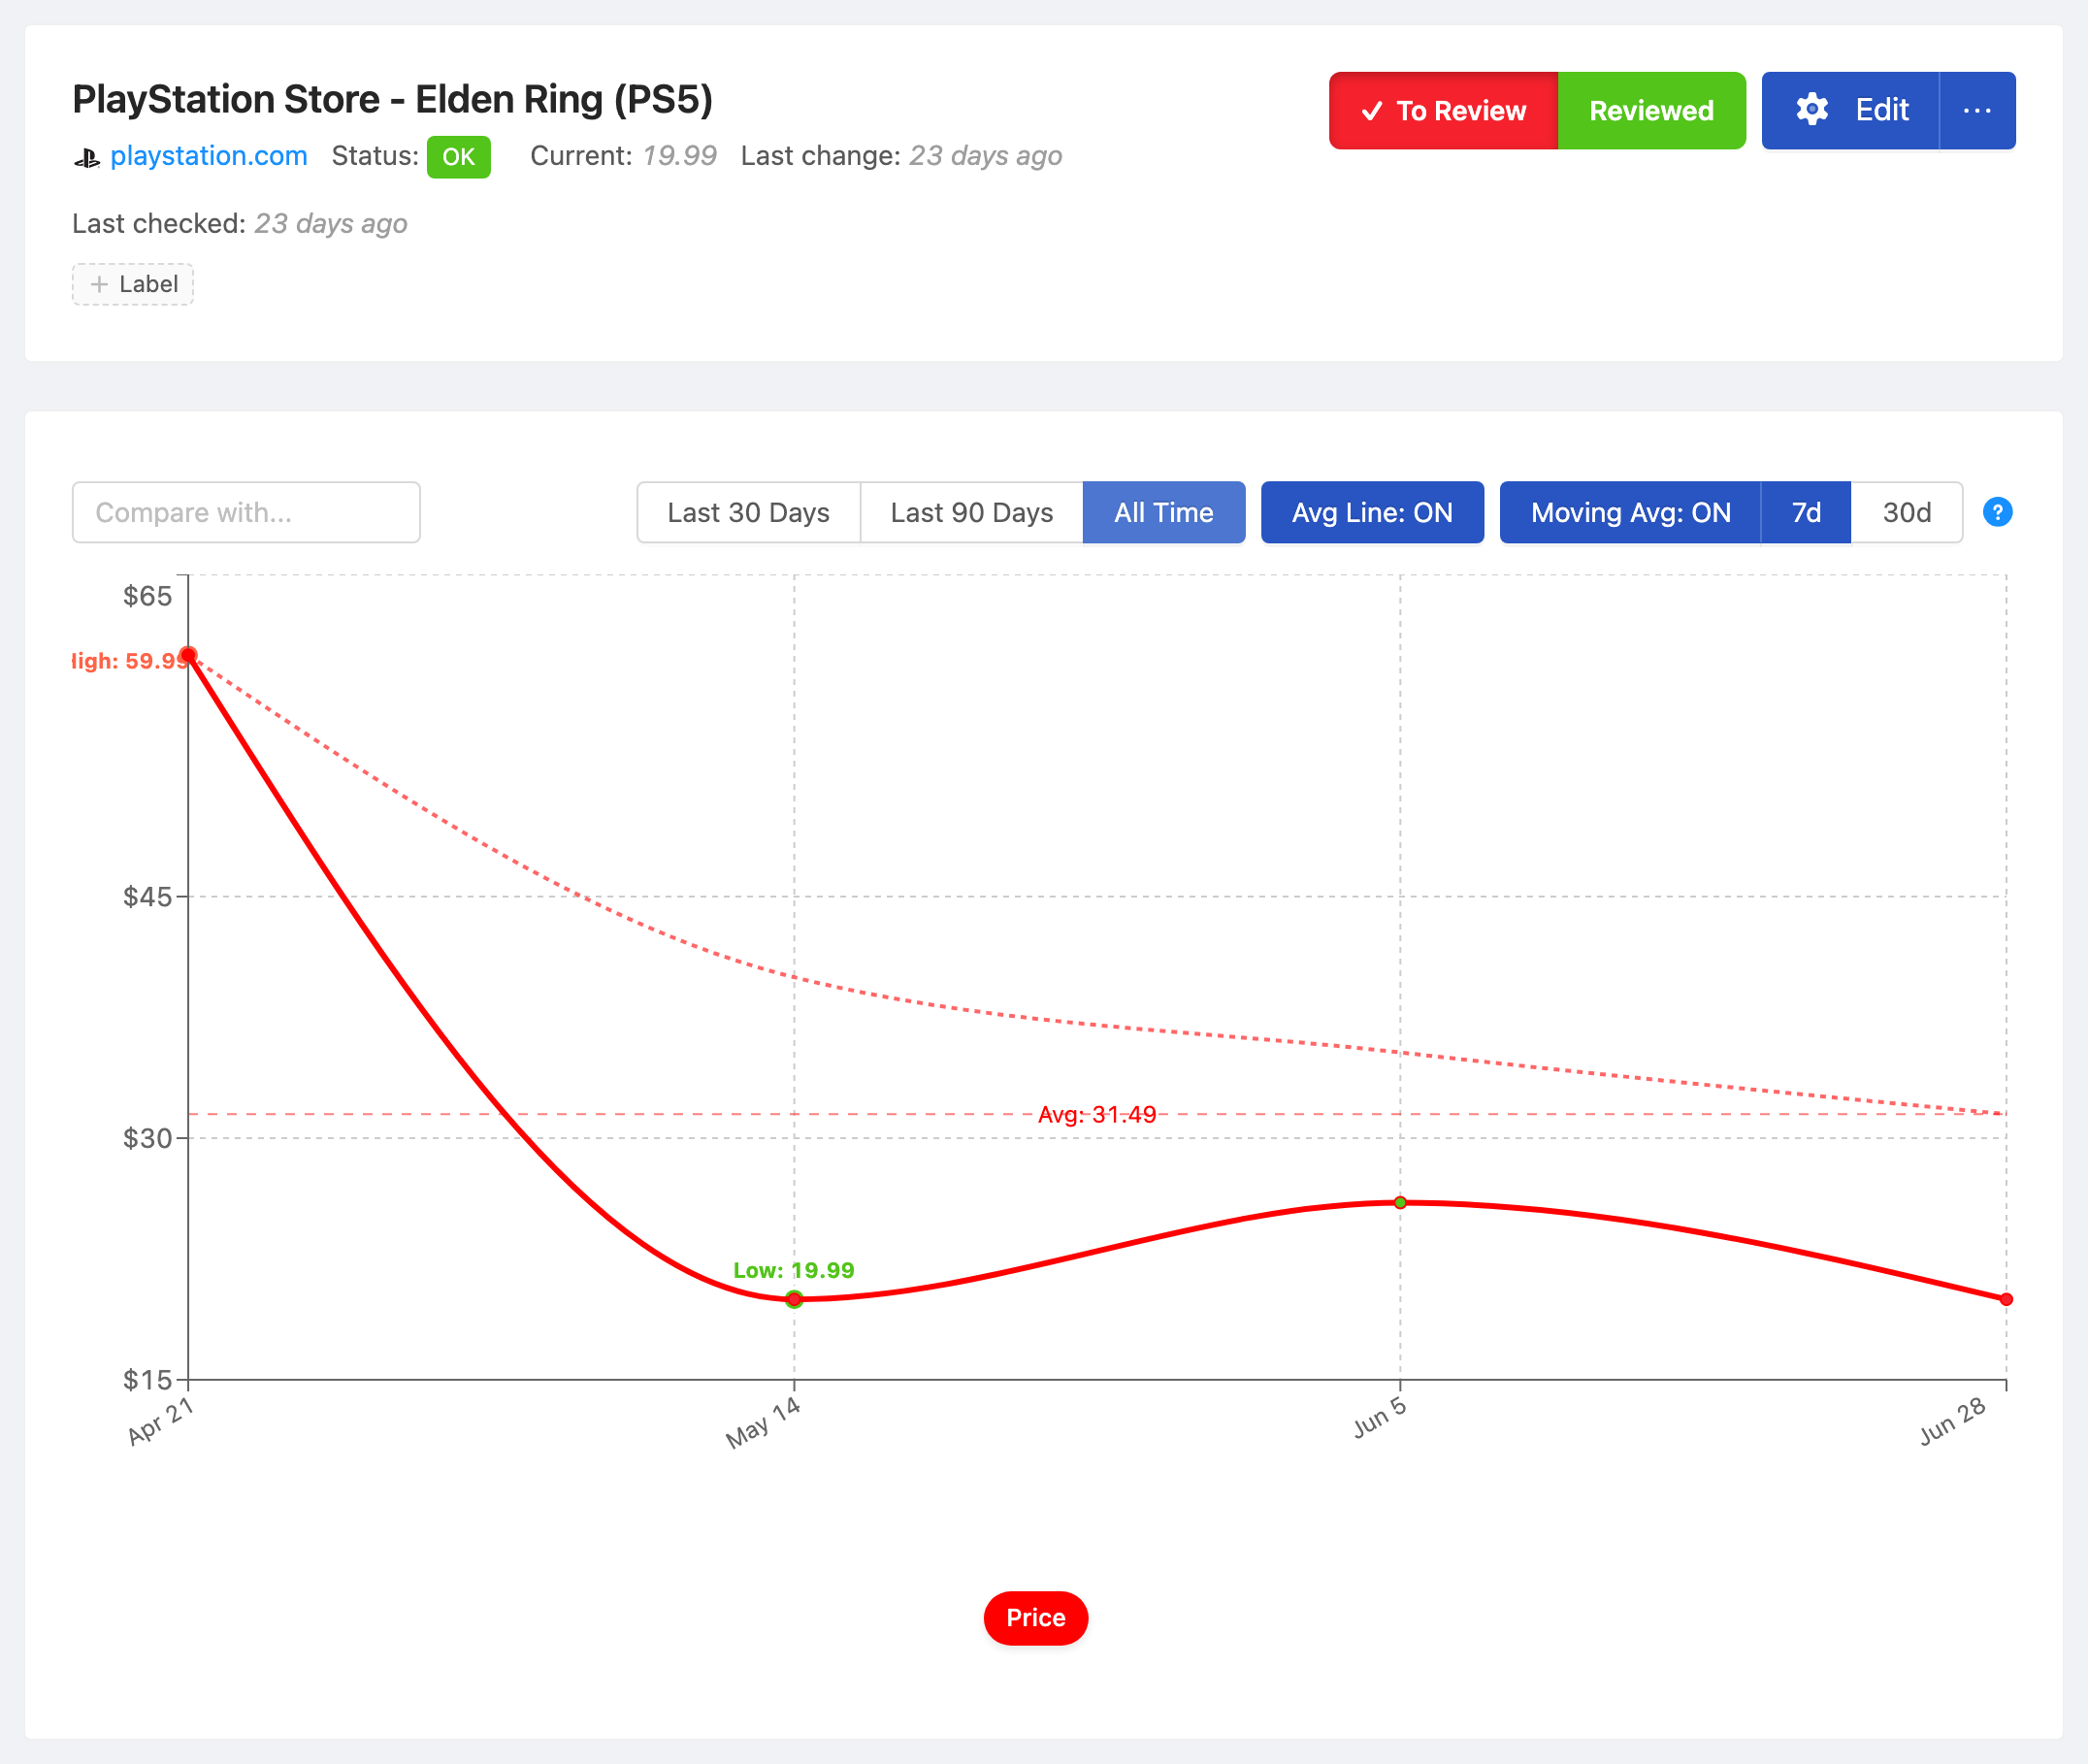Image resolution: width=2088 pixels, height=1764 pixels.
Task: Click the Jun 28 final data point
Action: (2006, 1299)
